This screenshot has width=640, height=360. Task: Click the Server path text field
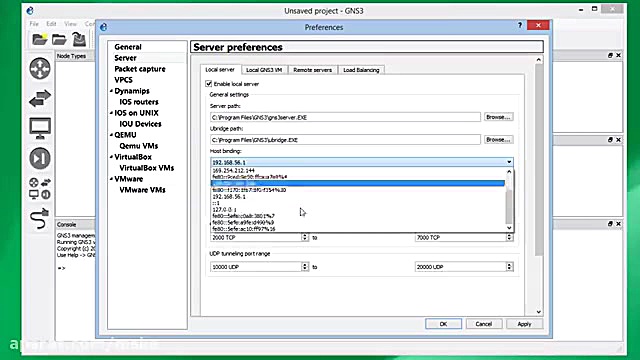345,117
